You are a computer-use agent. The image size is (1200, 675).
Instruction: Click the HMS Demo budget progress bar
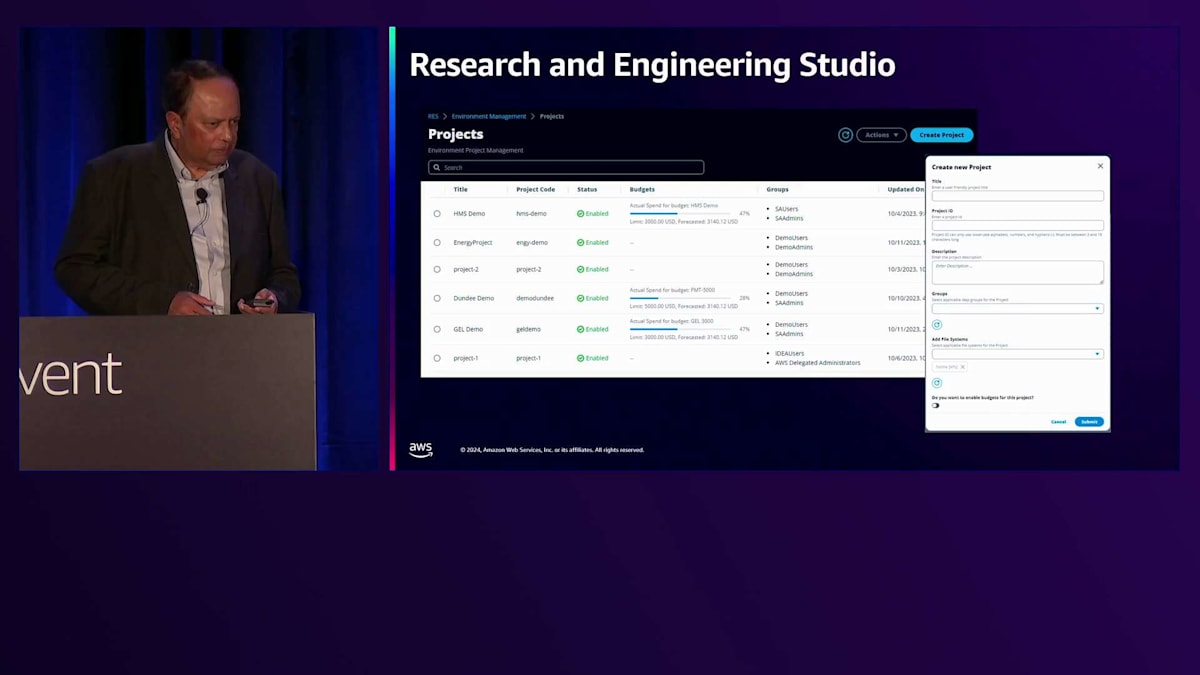click(682, 213)
